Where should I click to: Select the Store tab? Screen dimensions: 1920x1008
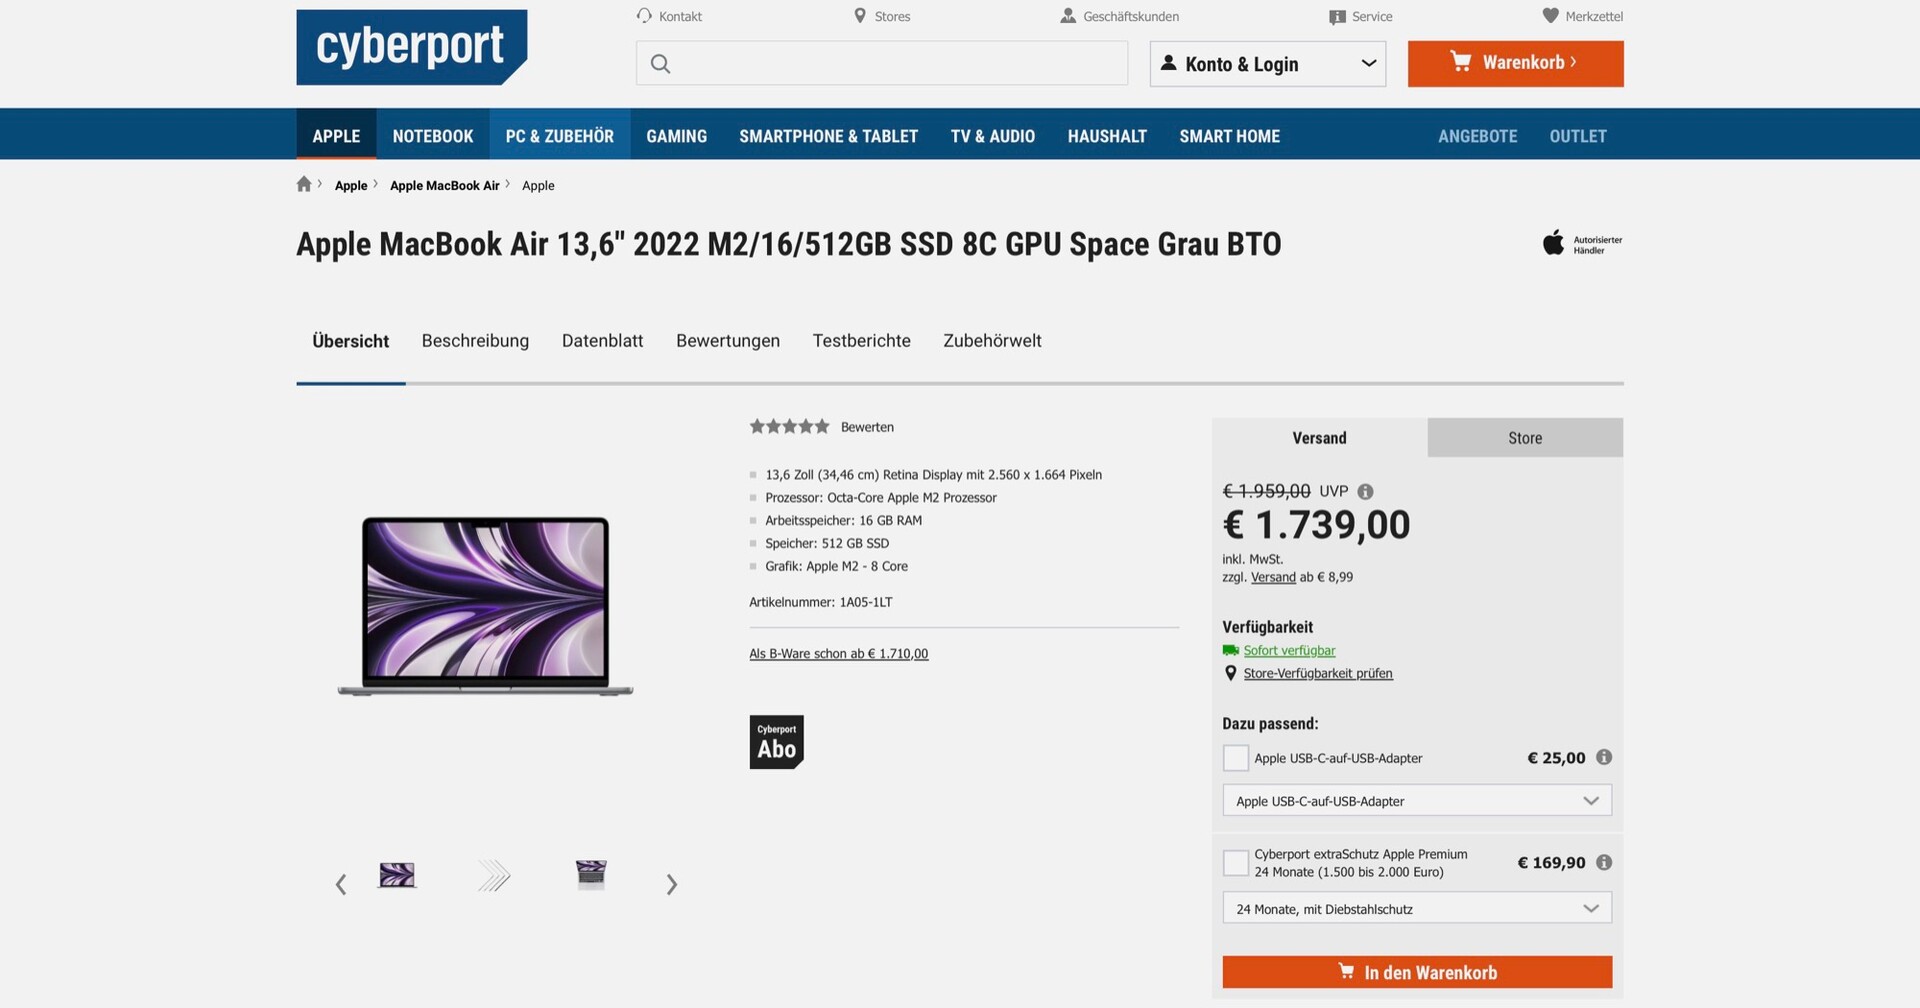point(1525,438)
